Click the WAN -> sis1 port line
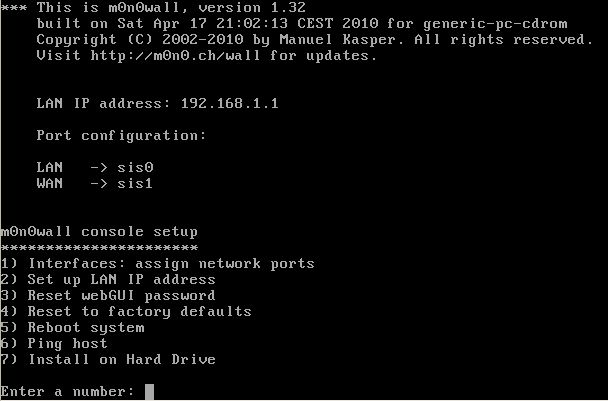The image size is (608, 401). pos(95,183)
